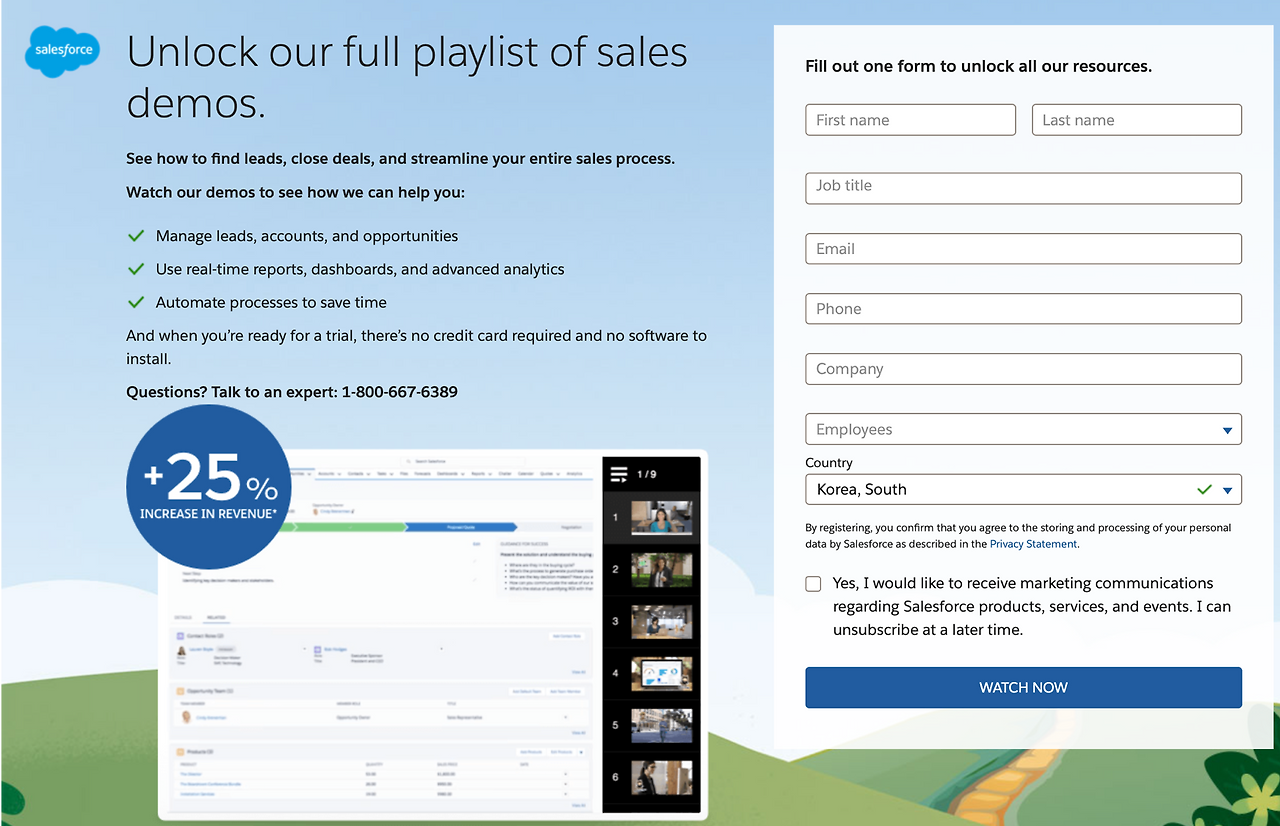Click "Watch our demos to see" line
Screen dimensions: 1280x826
pyautogui.click(x=296, y=192)
